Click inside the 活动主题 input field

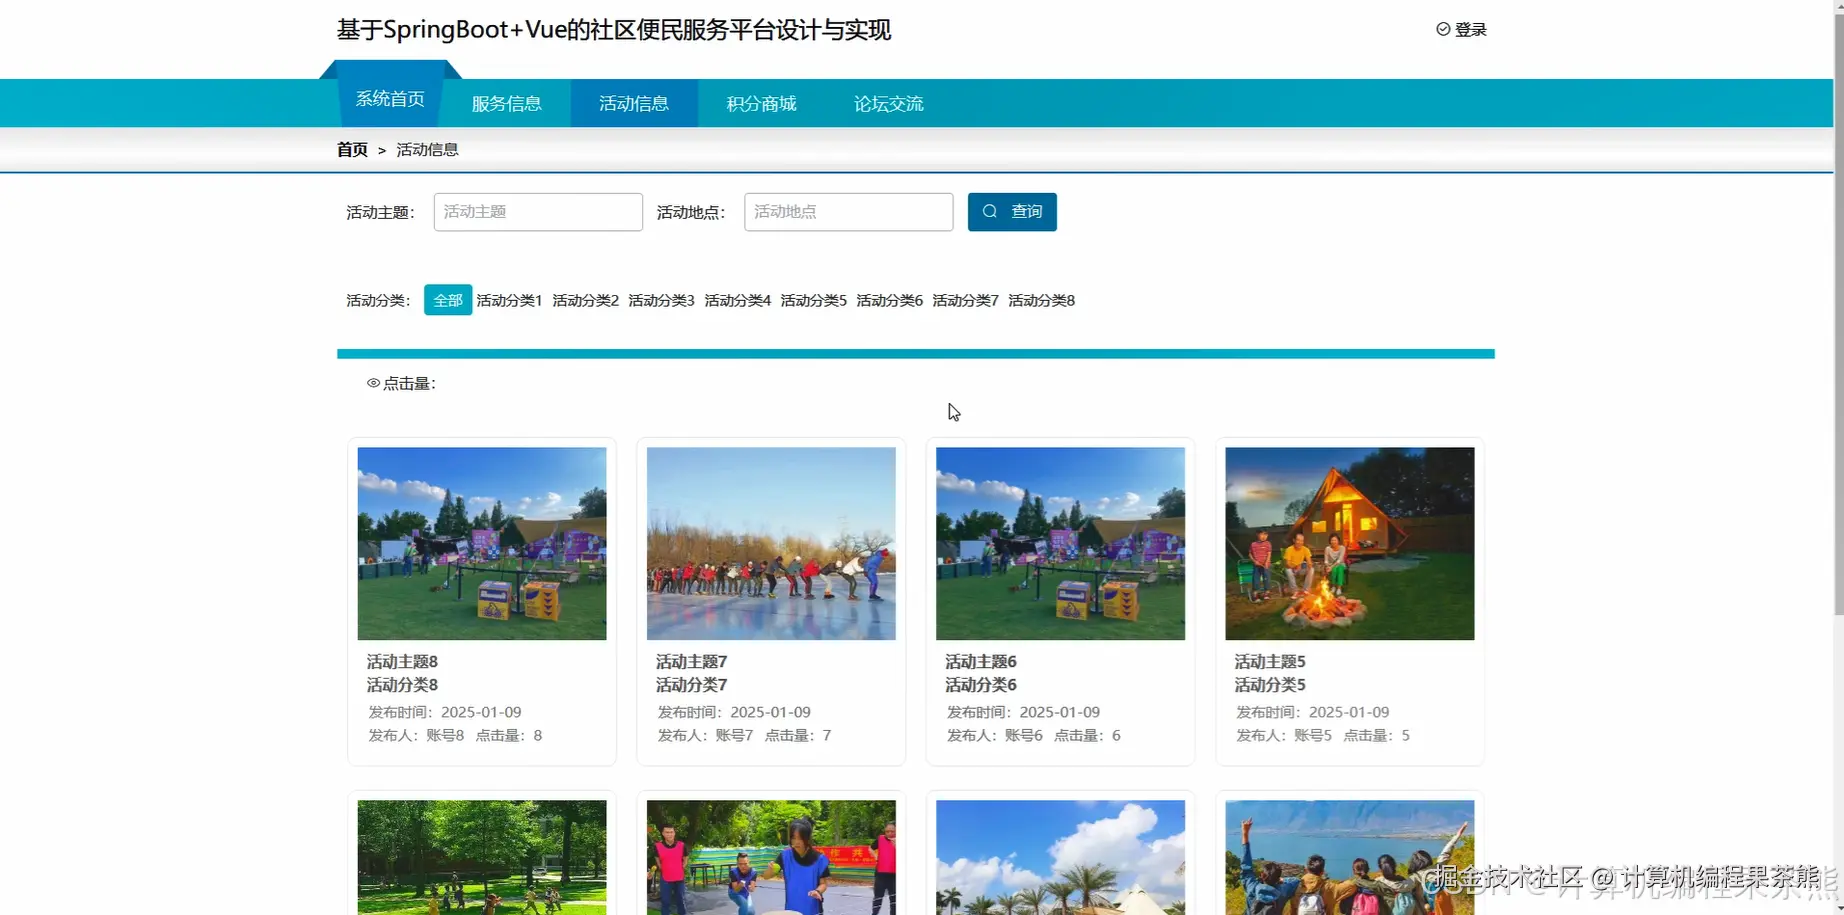(x=537, y=211)
